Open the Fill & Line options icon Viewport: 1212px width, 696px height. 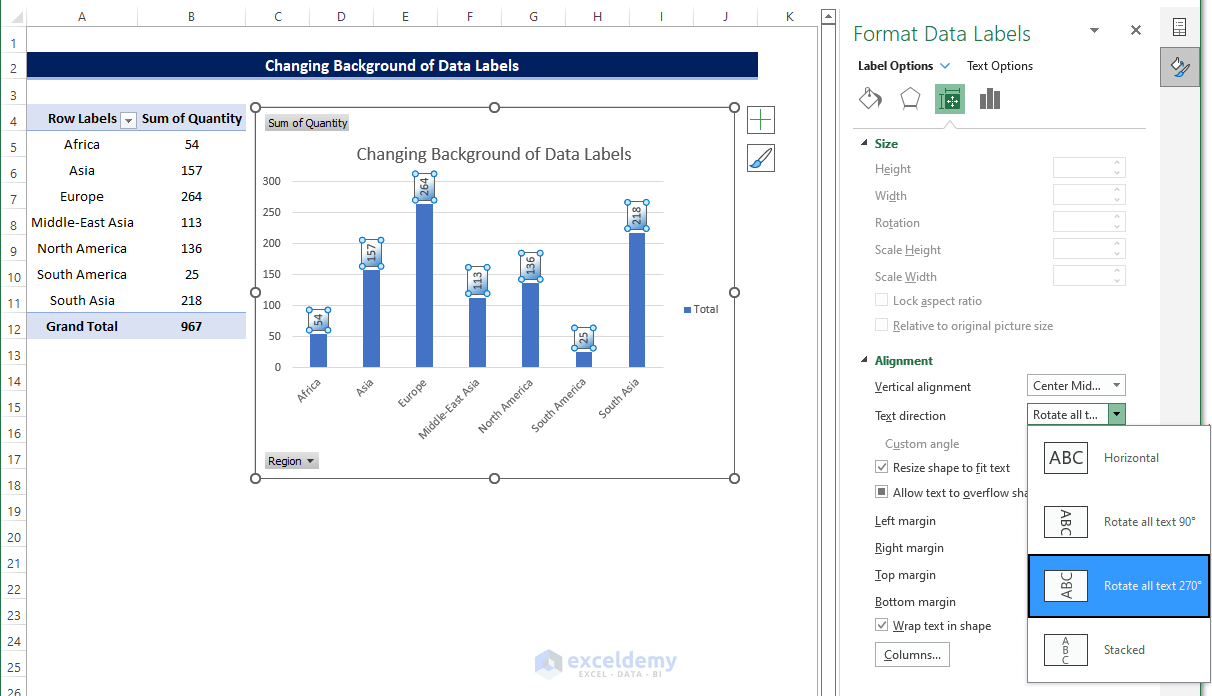coord(870,98)
